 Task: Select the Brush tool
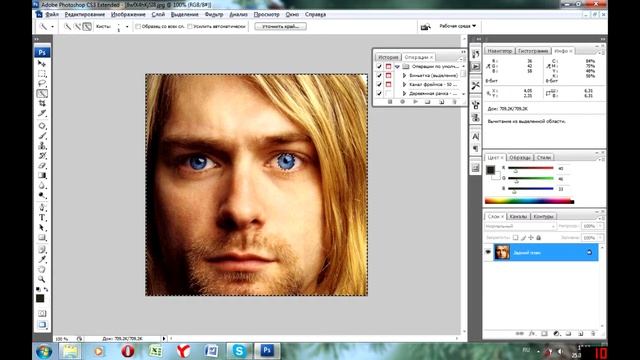(42, 136)
